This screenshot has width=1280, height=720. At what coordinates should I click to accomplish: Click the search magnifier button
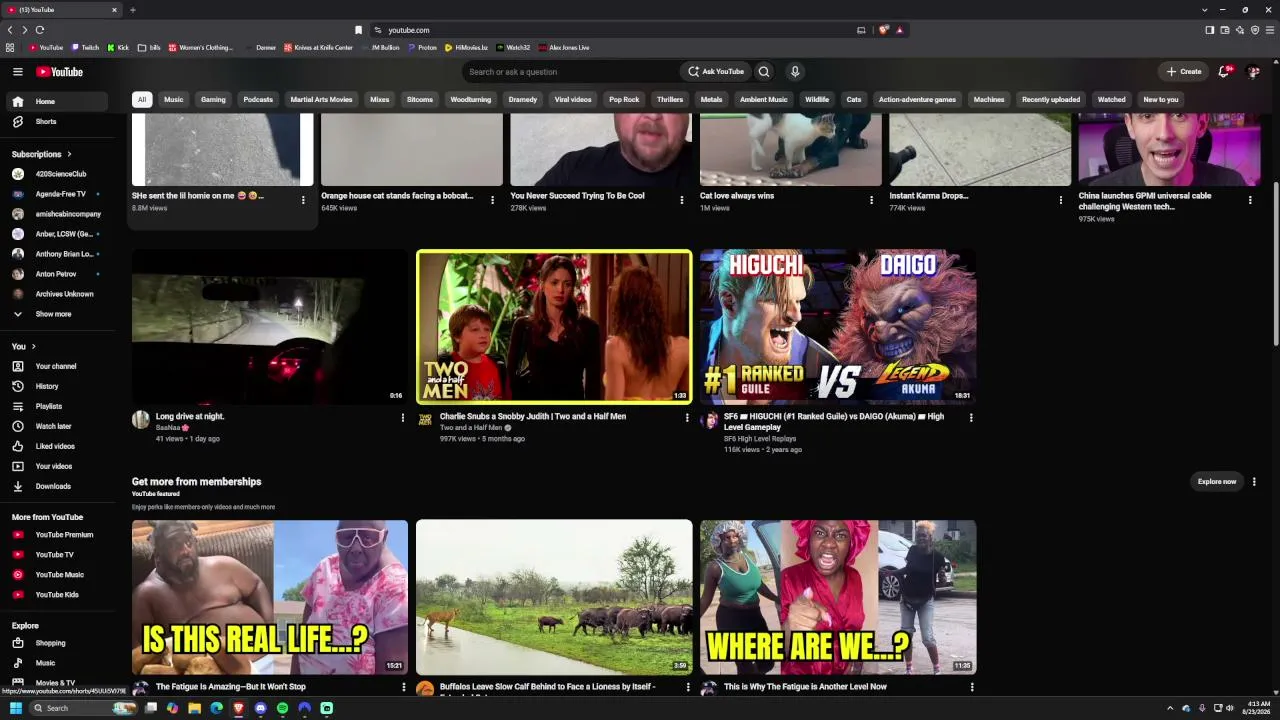[x=764, y=72]
